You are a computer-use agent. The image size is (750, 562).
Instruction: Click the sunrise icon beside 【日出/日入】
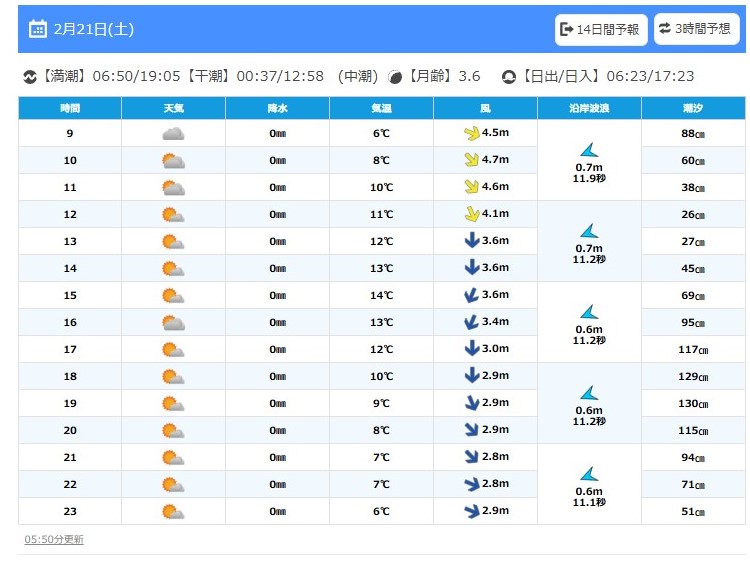(508, 77)
